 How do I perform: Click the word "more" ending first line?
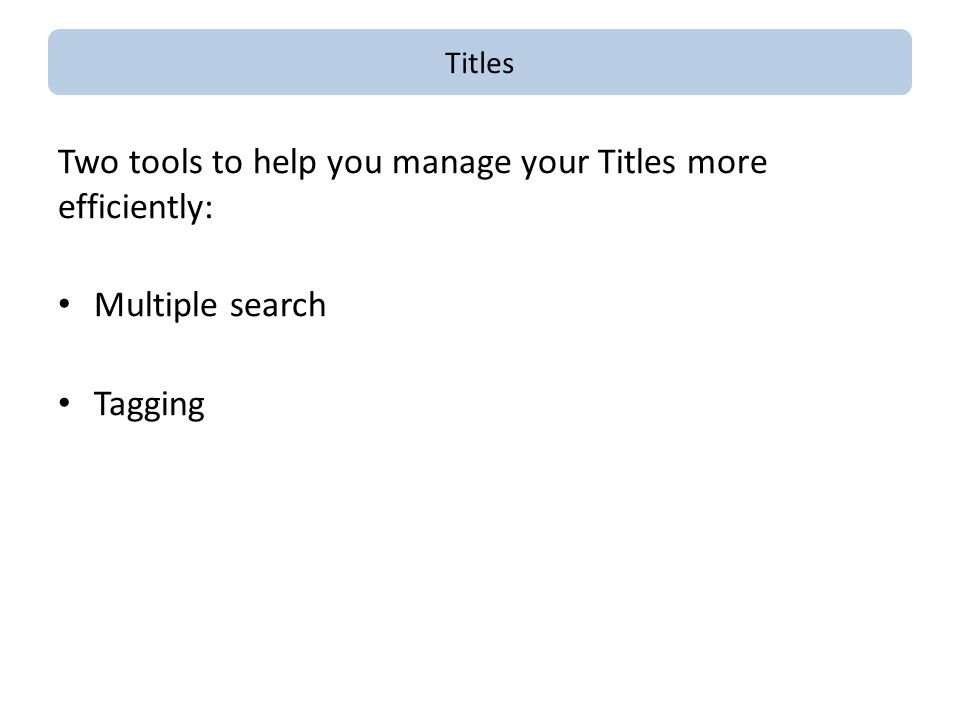(727, 164)
